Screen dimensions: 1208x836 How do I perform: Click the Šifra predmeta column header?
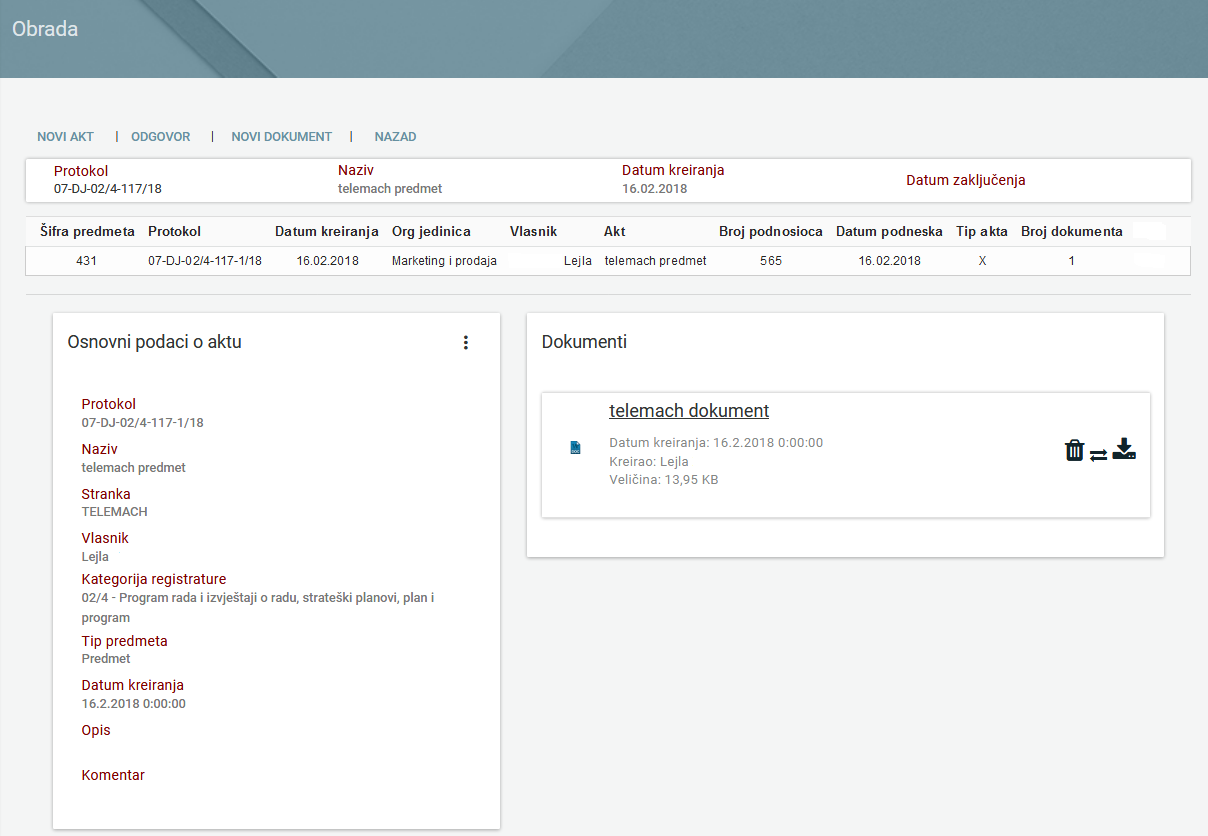click(x=87, y=231)
